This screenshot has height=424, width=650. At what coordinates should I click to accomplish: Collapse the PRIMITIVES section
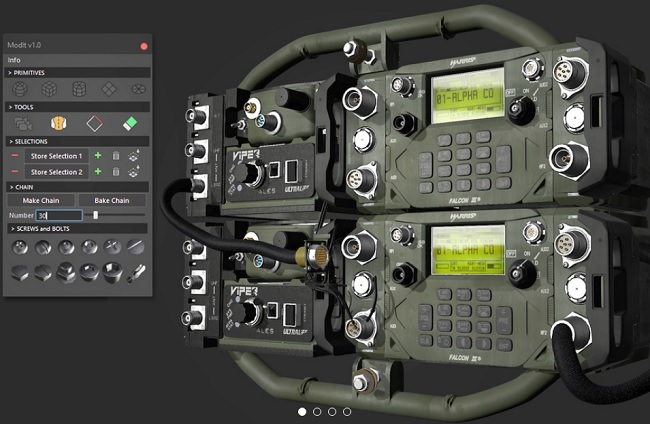click(x=77, y=73)
